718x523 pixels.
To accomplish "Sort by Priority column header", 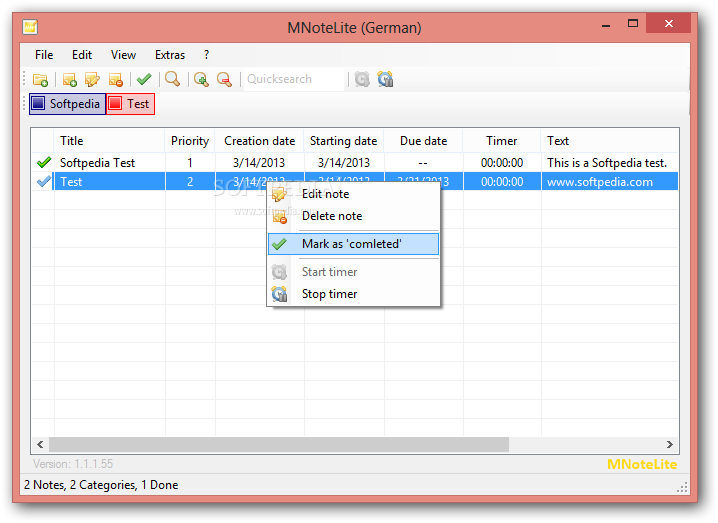I will pyautogui.click(x=190, y=141).
